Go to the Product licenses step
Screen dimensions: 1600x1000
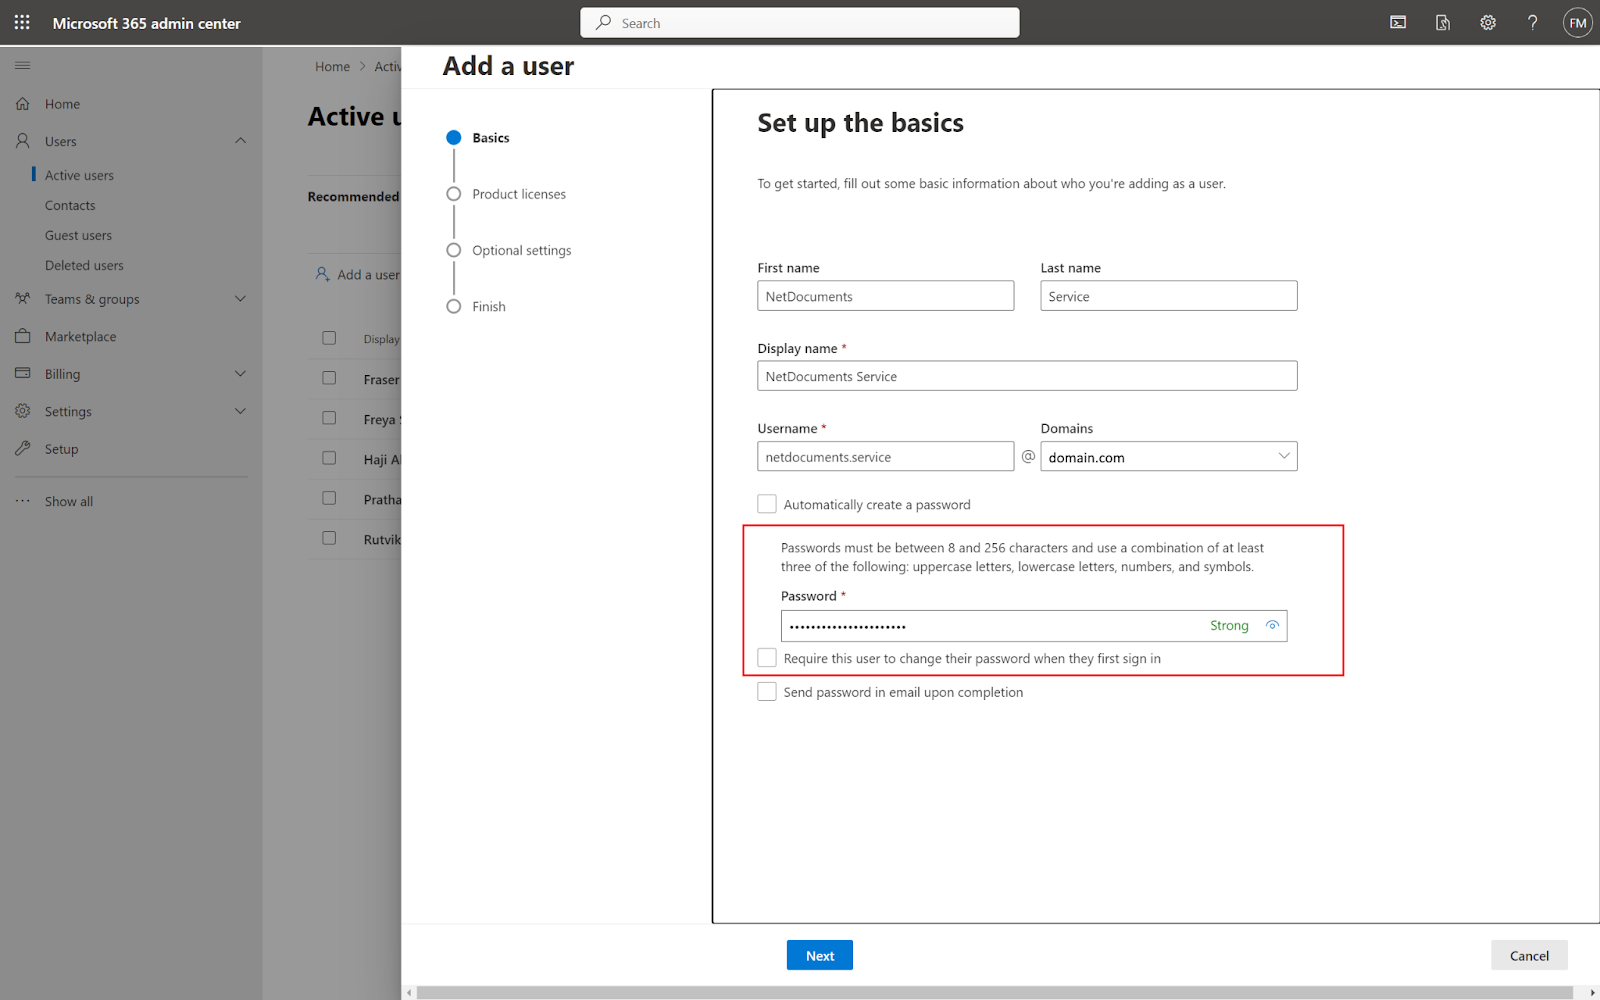tap(506, 194)
